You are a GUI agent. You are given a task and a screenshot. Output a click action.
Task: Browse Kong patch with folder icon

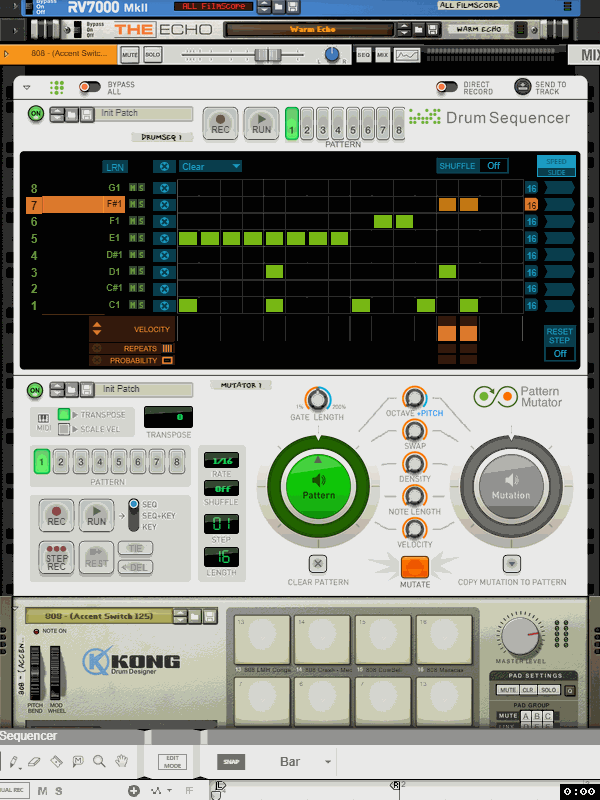(x=194, y=616)
